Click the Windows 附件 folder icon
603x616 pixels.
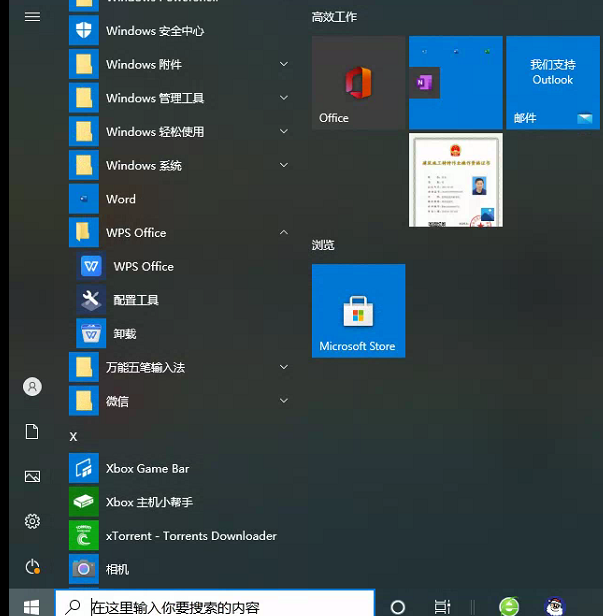(84, 64)
